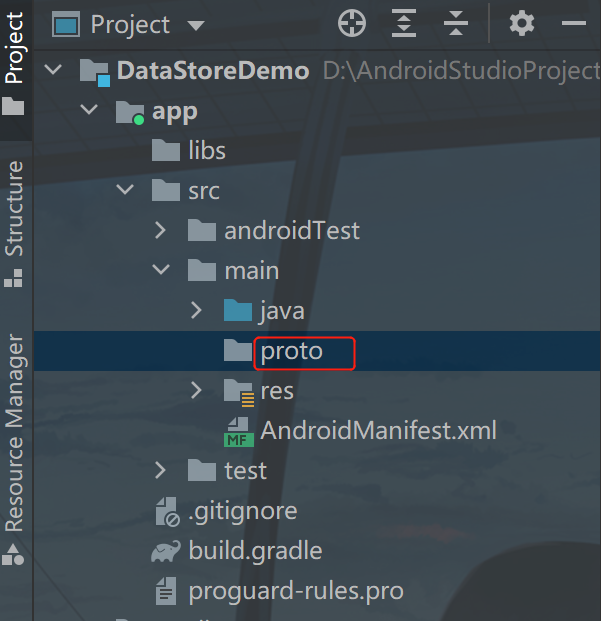This screenshot has height=621, width=601.
Task: Open the proguard-rules.pro file
Action: (x=296, y=592)
